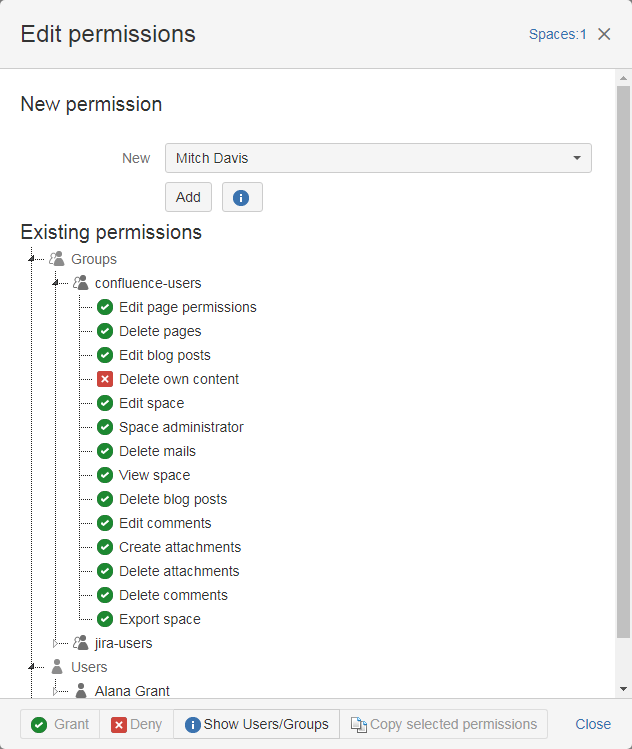Click the green check beside Edit page permissions
Screen dimensions: 632x749
pyautogui.click(x=105, y=307)
